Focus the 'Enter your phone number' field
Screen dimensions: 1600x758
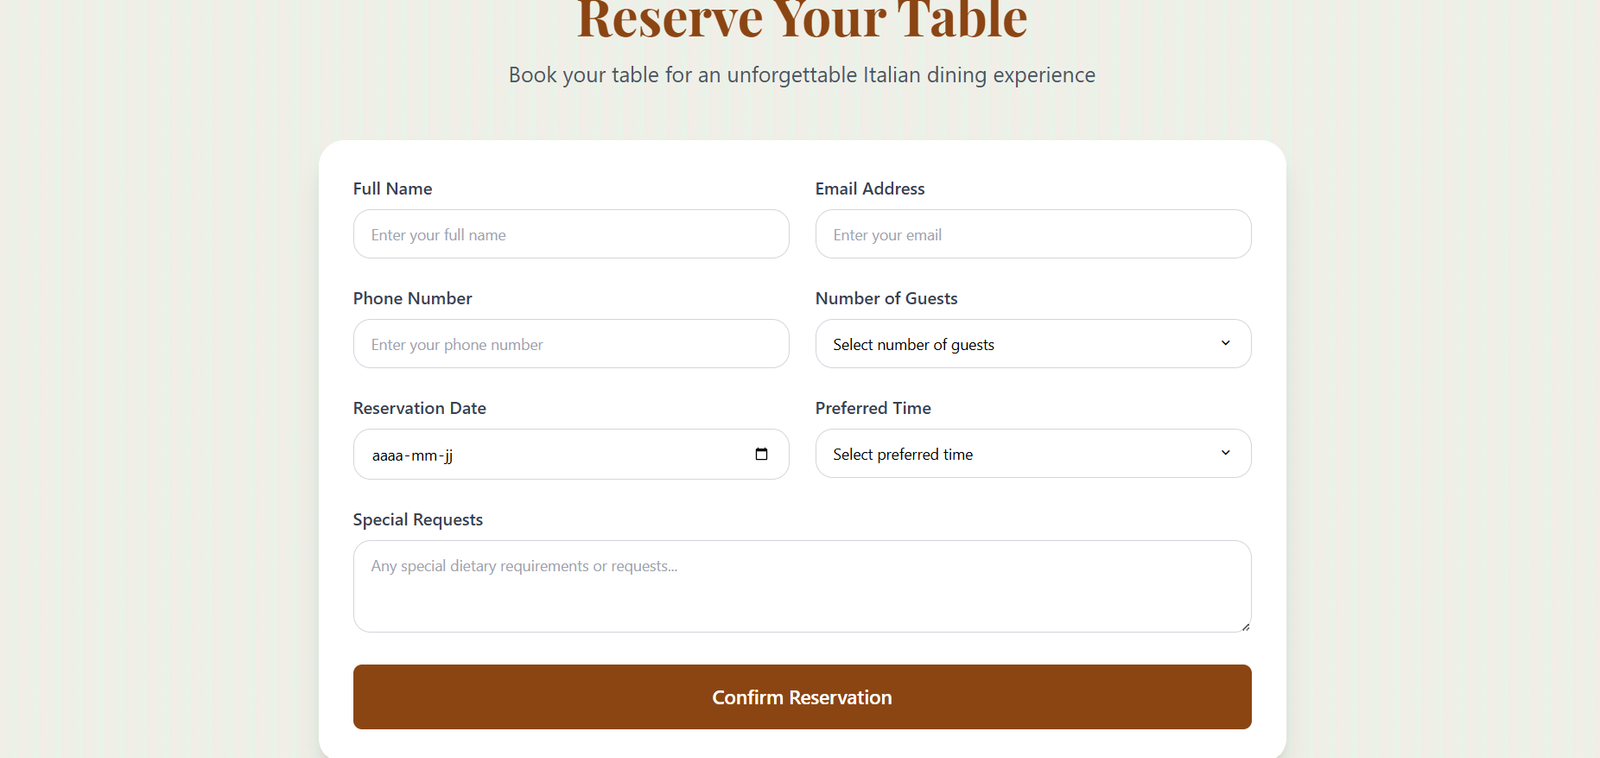click(x=570, y=344)
